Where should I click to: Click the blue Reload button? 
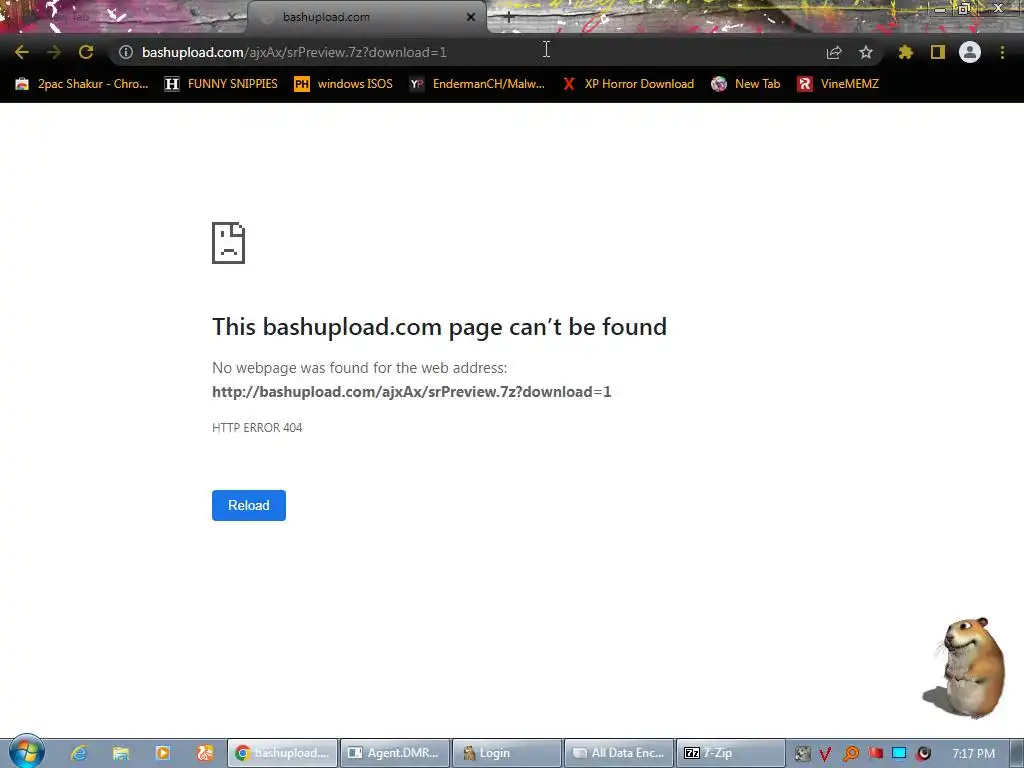249,505
